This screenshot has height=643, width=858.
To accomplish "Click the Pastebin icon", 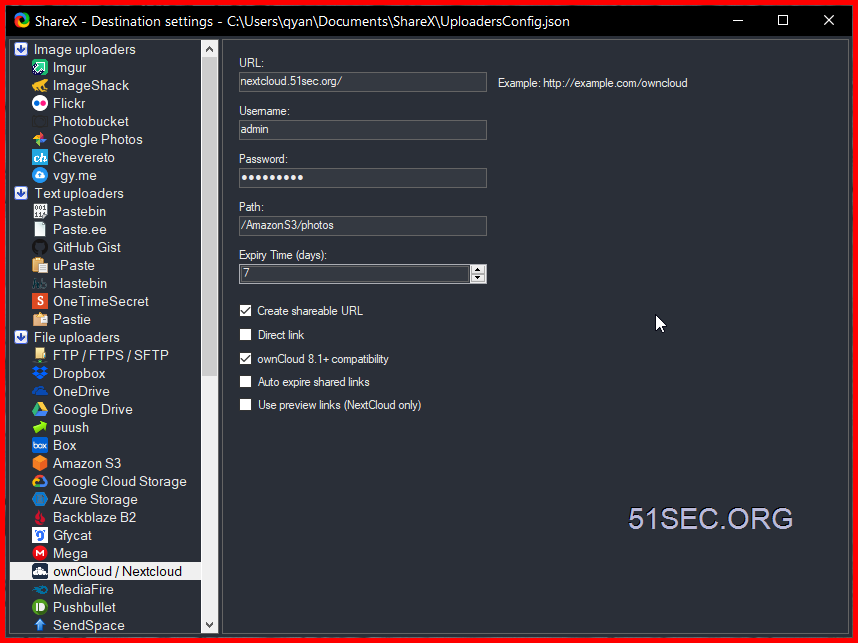I will tap(40, 211).
